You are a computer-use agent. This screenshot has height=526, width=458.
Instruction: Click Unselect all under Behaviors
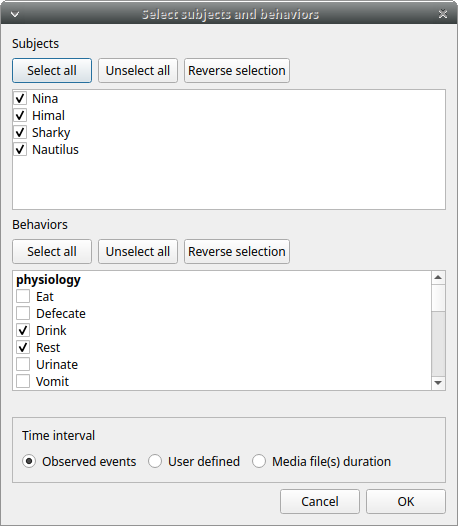click(x=138, y=252)
